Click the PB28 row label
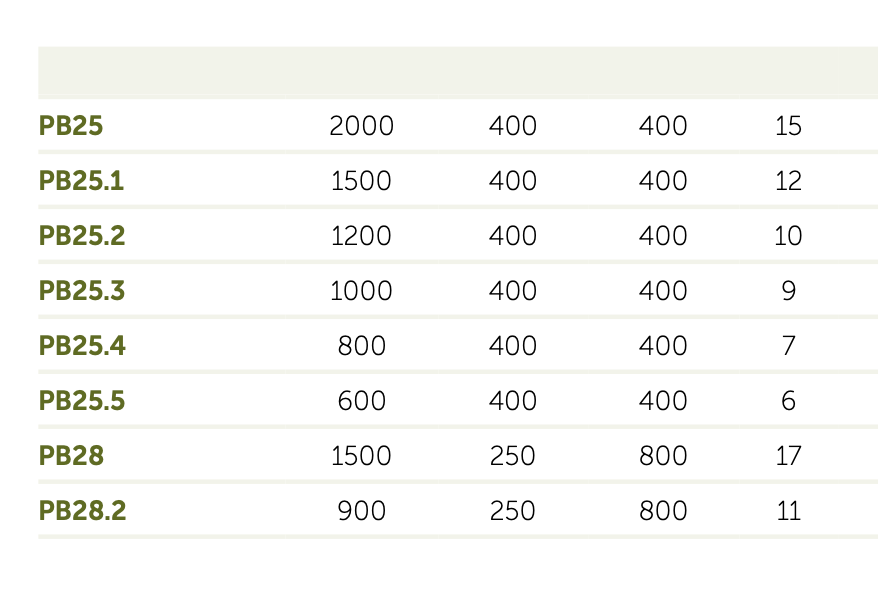 [x=71, y=456]
